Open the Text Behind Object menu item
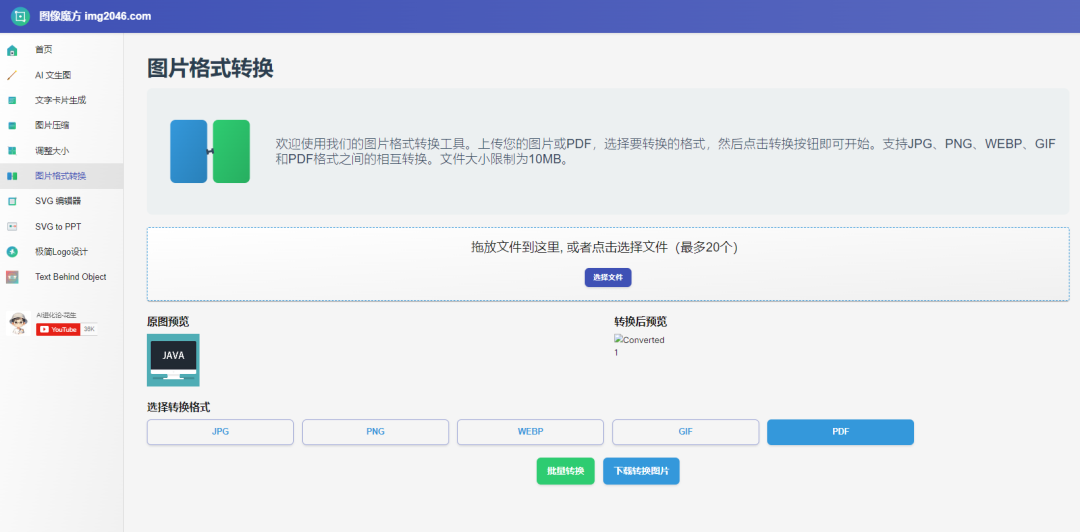Viewport: 1080px width, 532px height. tap(70, 277)
